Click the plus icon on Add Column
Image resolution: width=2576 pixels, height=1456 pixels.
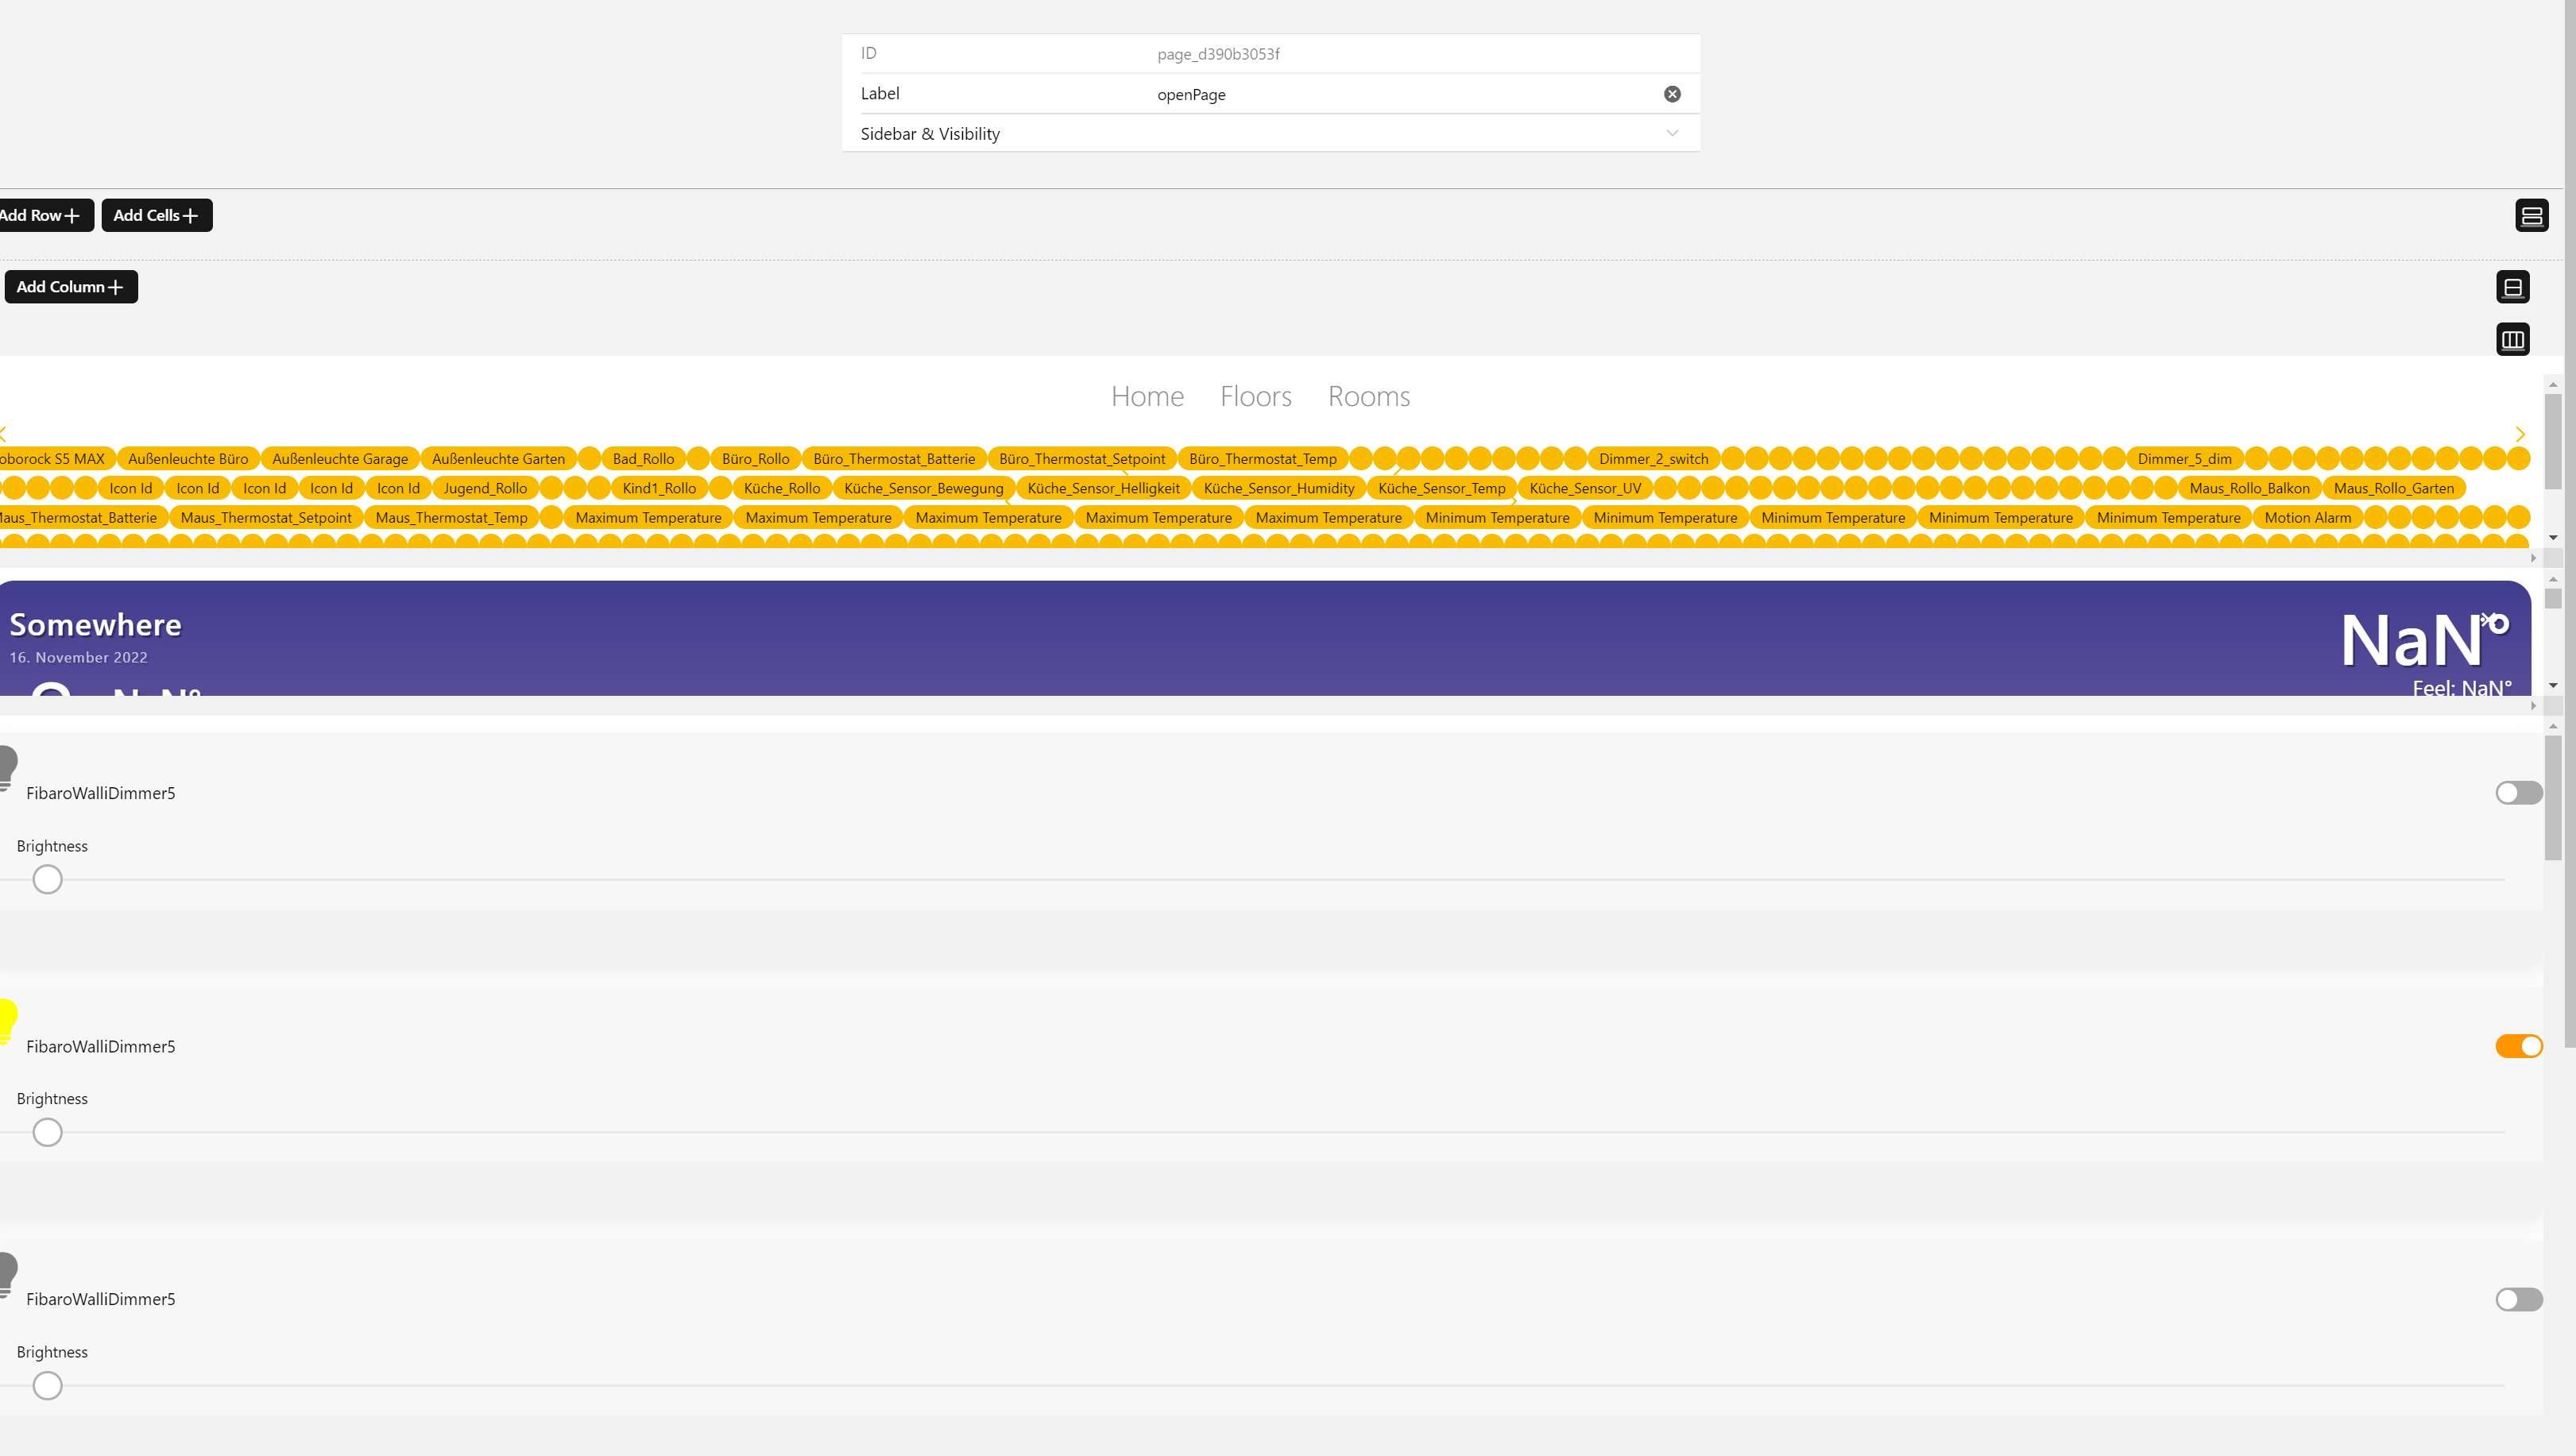click(116, 287)
